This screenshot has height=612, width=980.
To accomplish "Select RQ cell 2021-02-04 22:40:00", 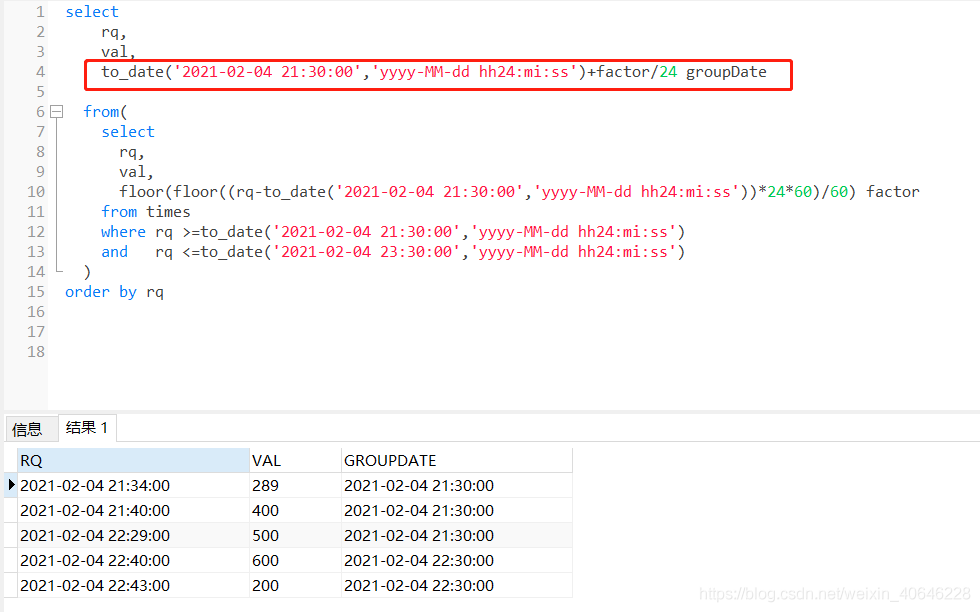I will 133,561.
